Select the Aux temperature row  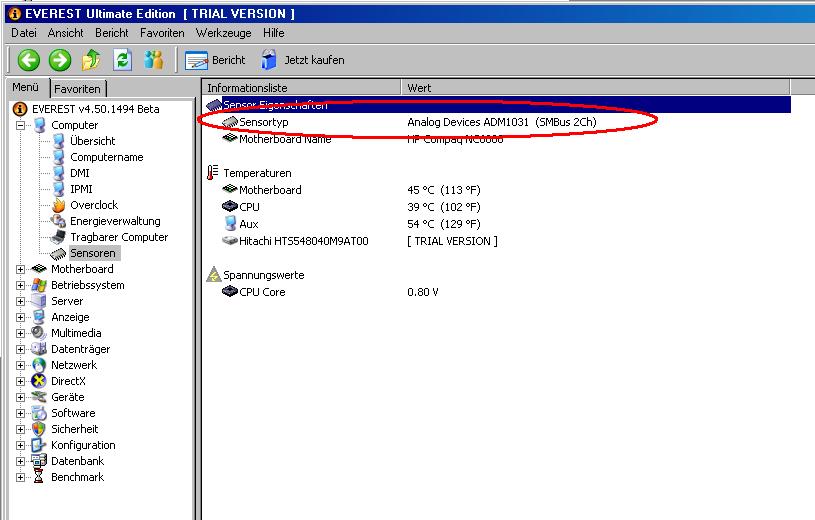pyautogui.click(x=498, y=225)
